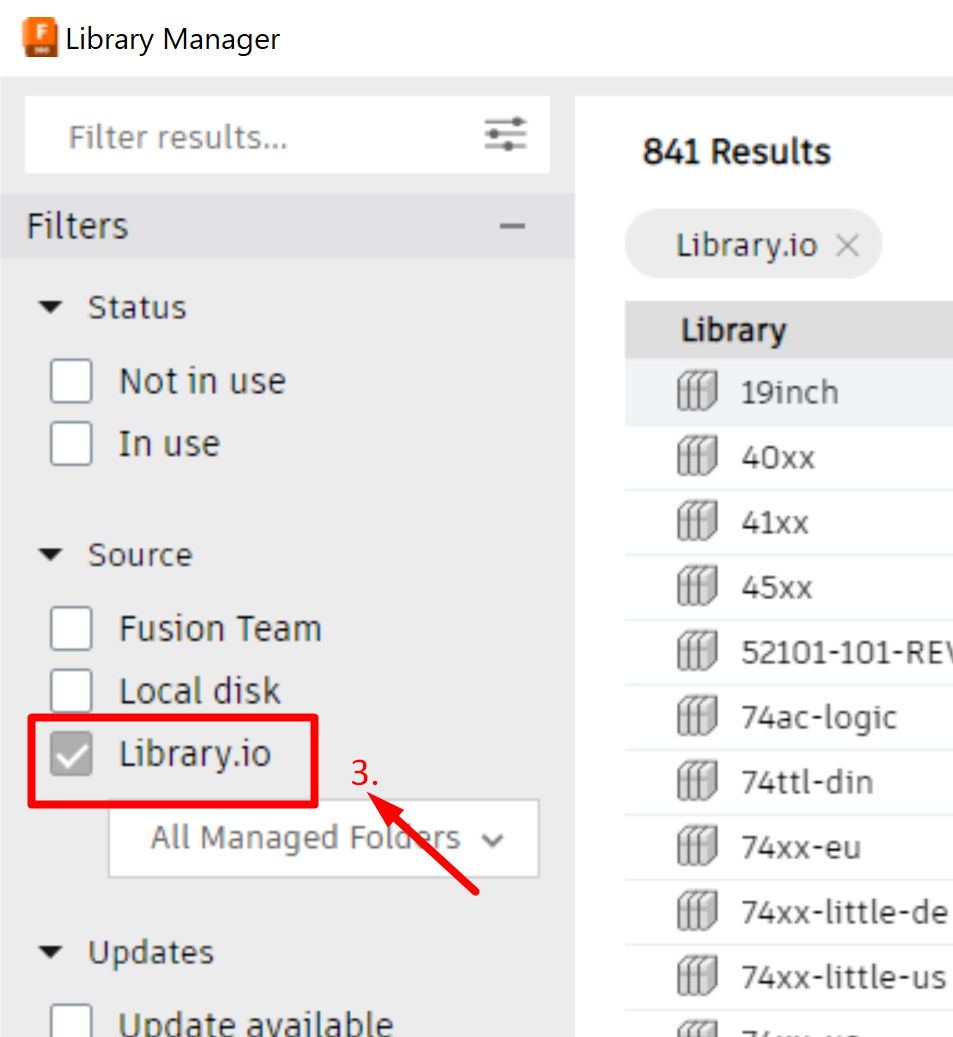Click the 40xx library icon
The height and width of the screenshot is (1037, 953).
tap(697, 457)
